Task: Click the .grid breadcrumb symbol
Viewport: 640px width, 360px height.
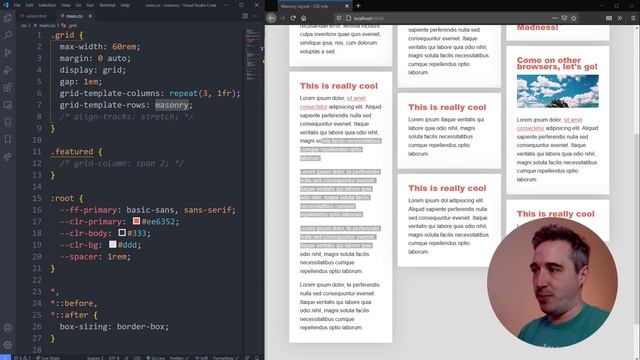Action: pyautogui.click(x=70, y=25)
